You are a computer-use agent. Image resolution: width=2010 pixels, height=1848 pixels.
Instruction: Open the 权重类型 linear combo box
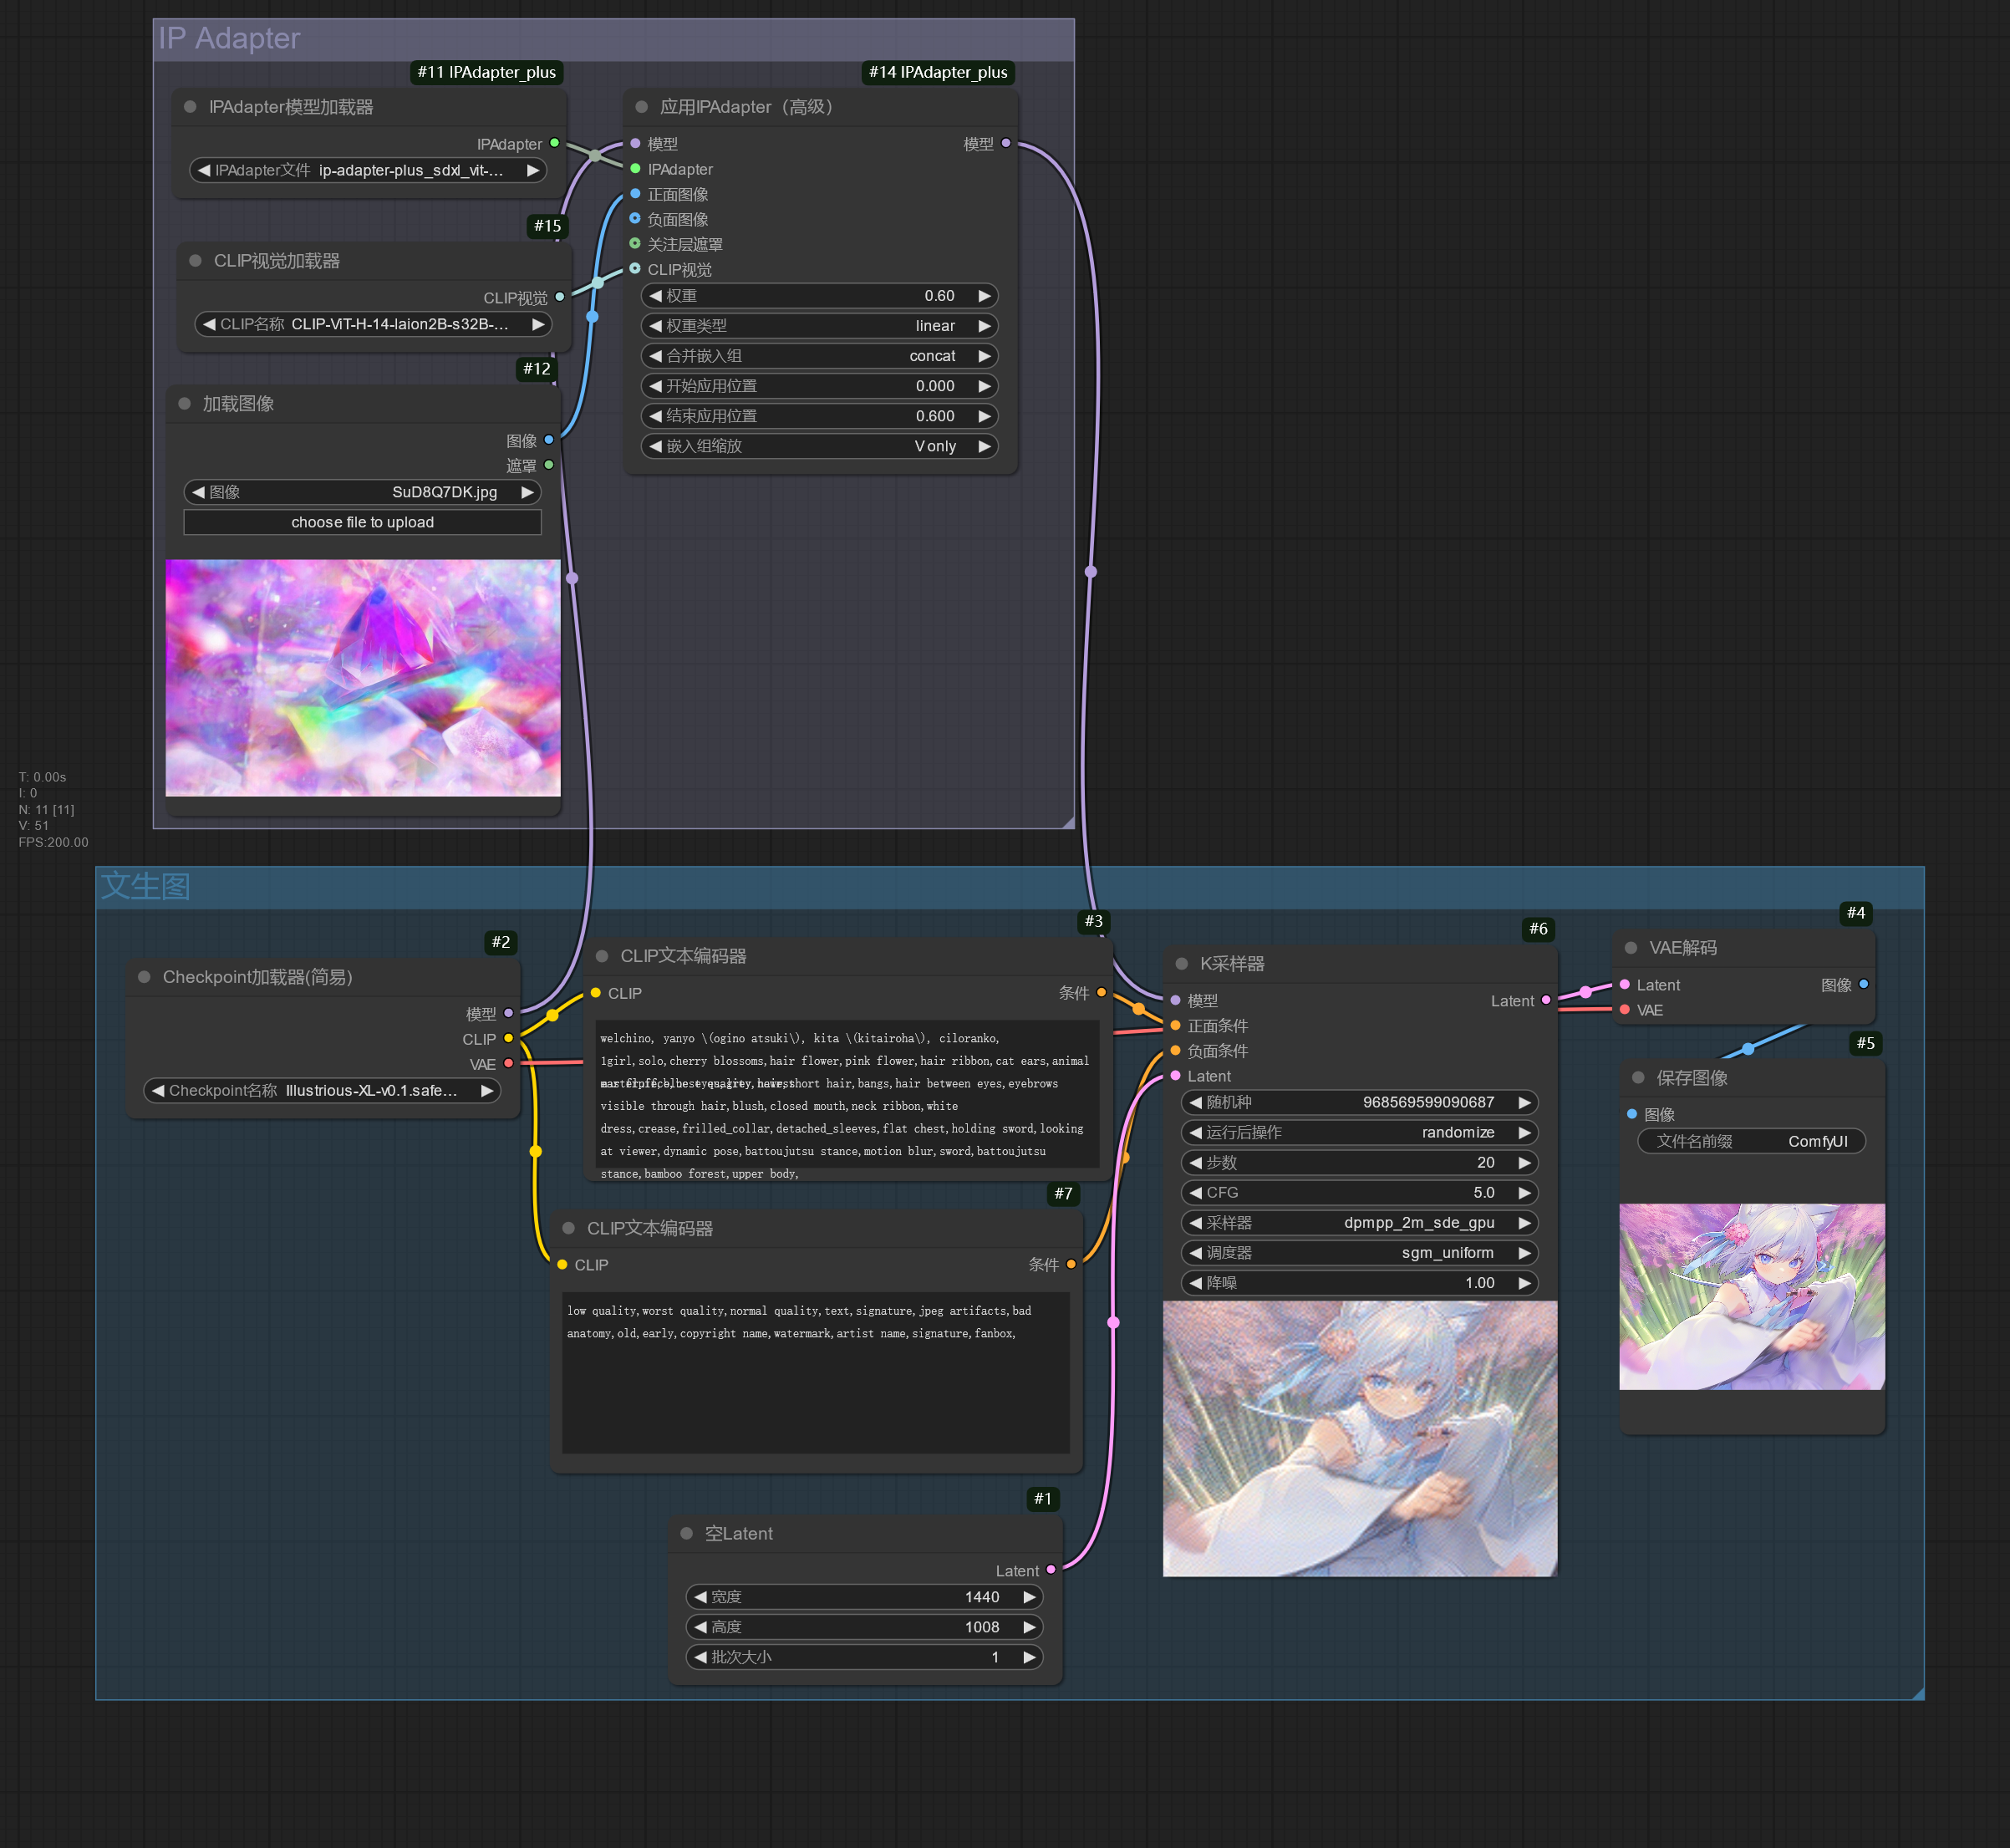(818, 326)
